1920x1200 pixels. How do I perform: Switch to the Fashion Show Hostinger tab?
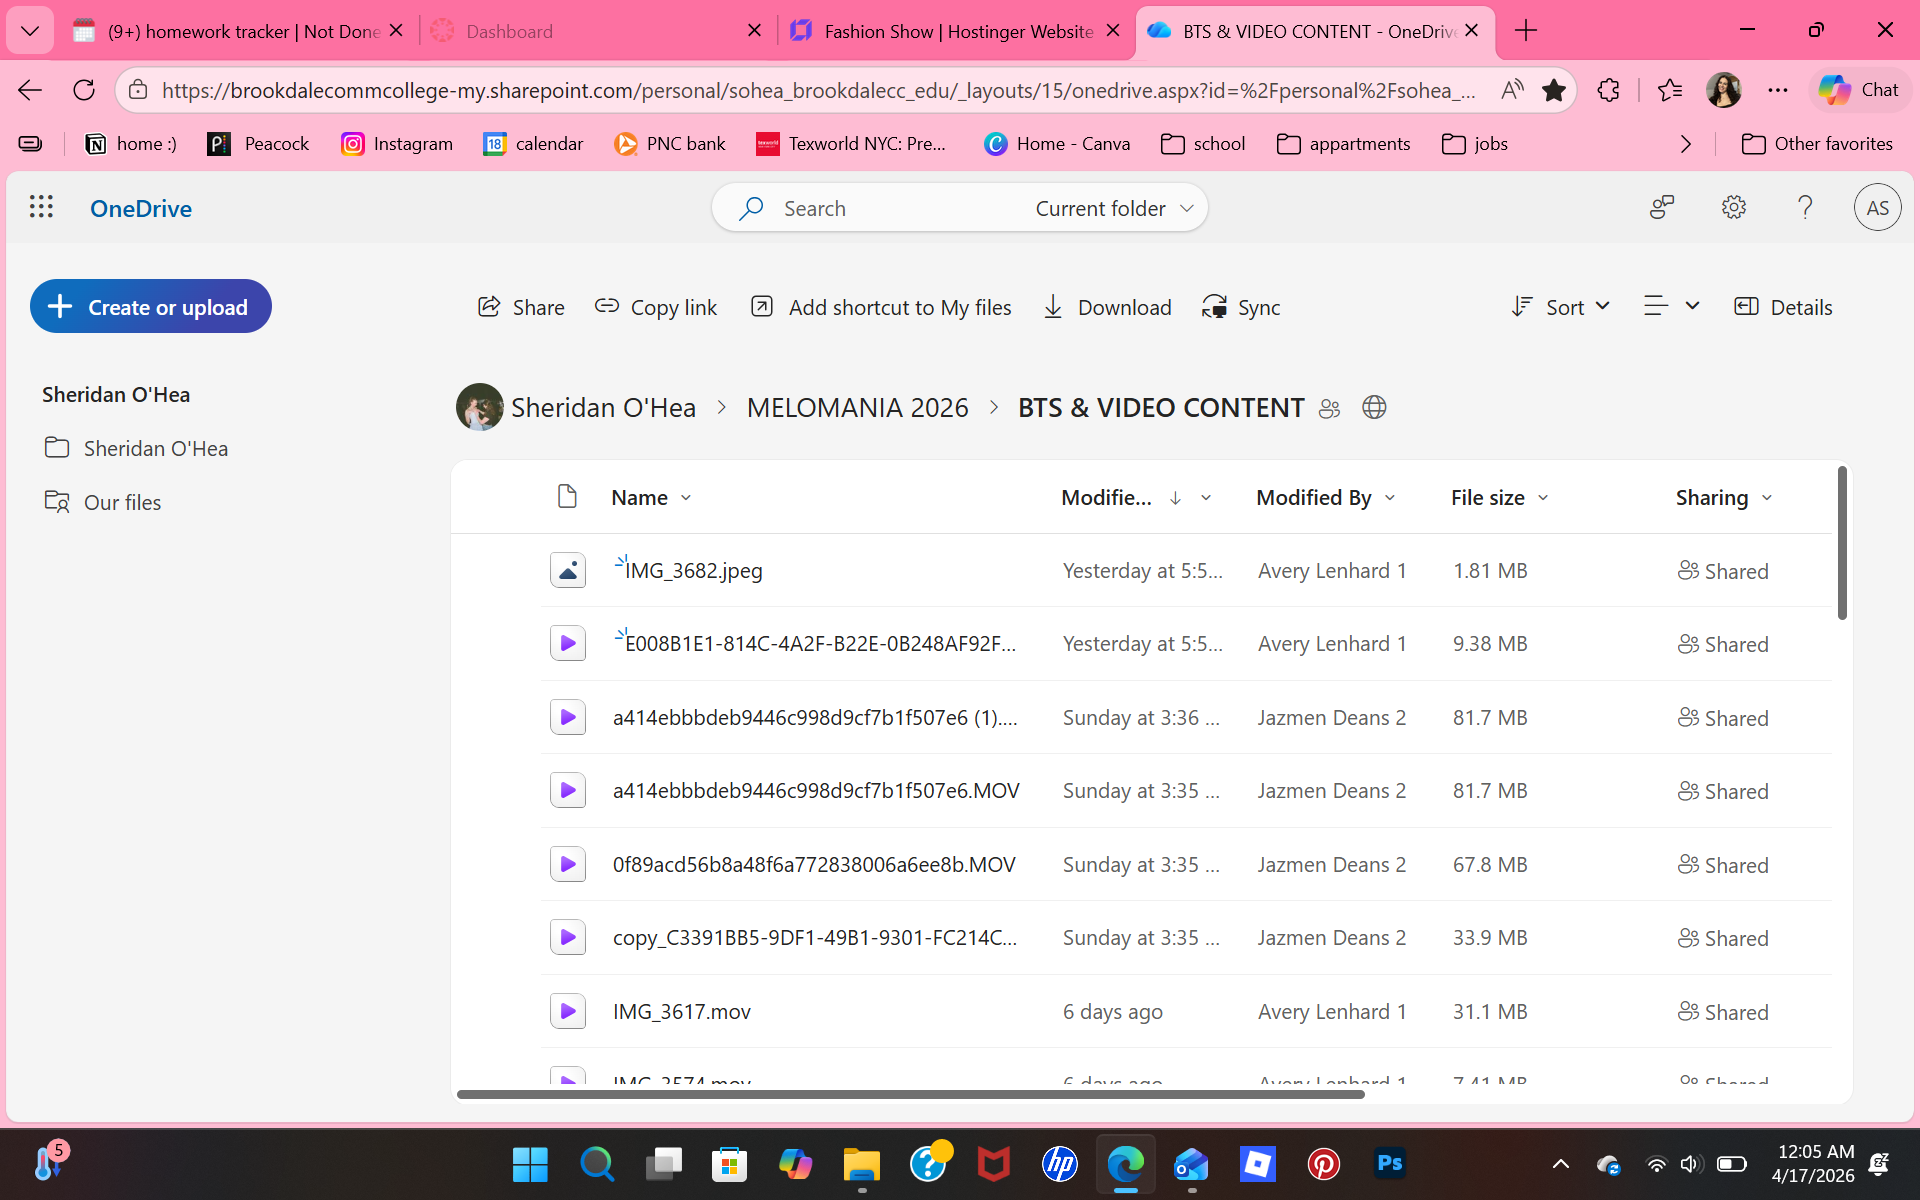click(955, 31)
